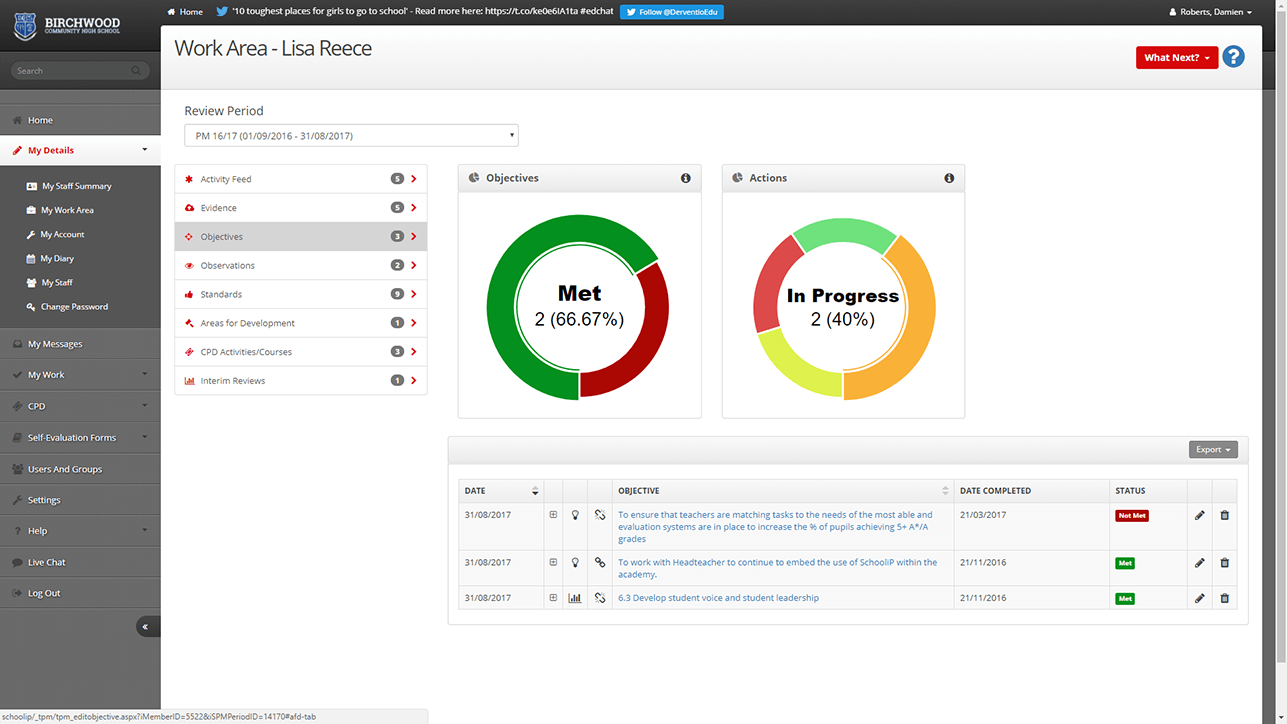Open Settings in the sidebar

pyautogui.click(x=80, y=500)
